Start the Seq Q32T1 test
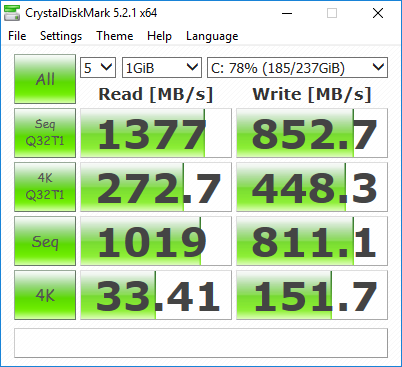402x367 pixels. tap(45, 133)
